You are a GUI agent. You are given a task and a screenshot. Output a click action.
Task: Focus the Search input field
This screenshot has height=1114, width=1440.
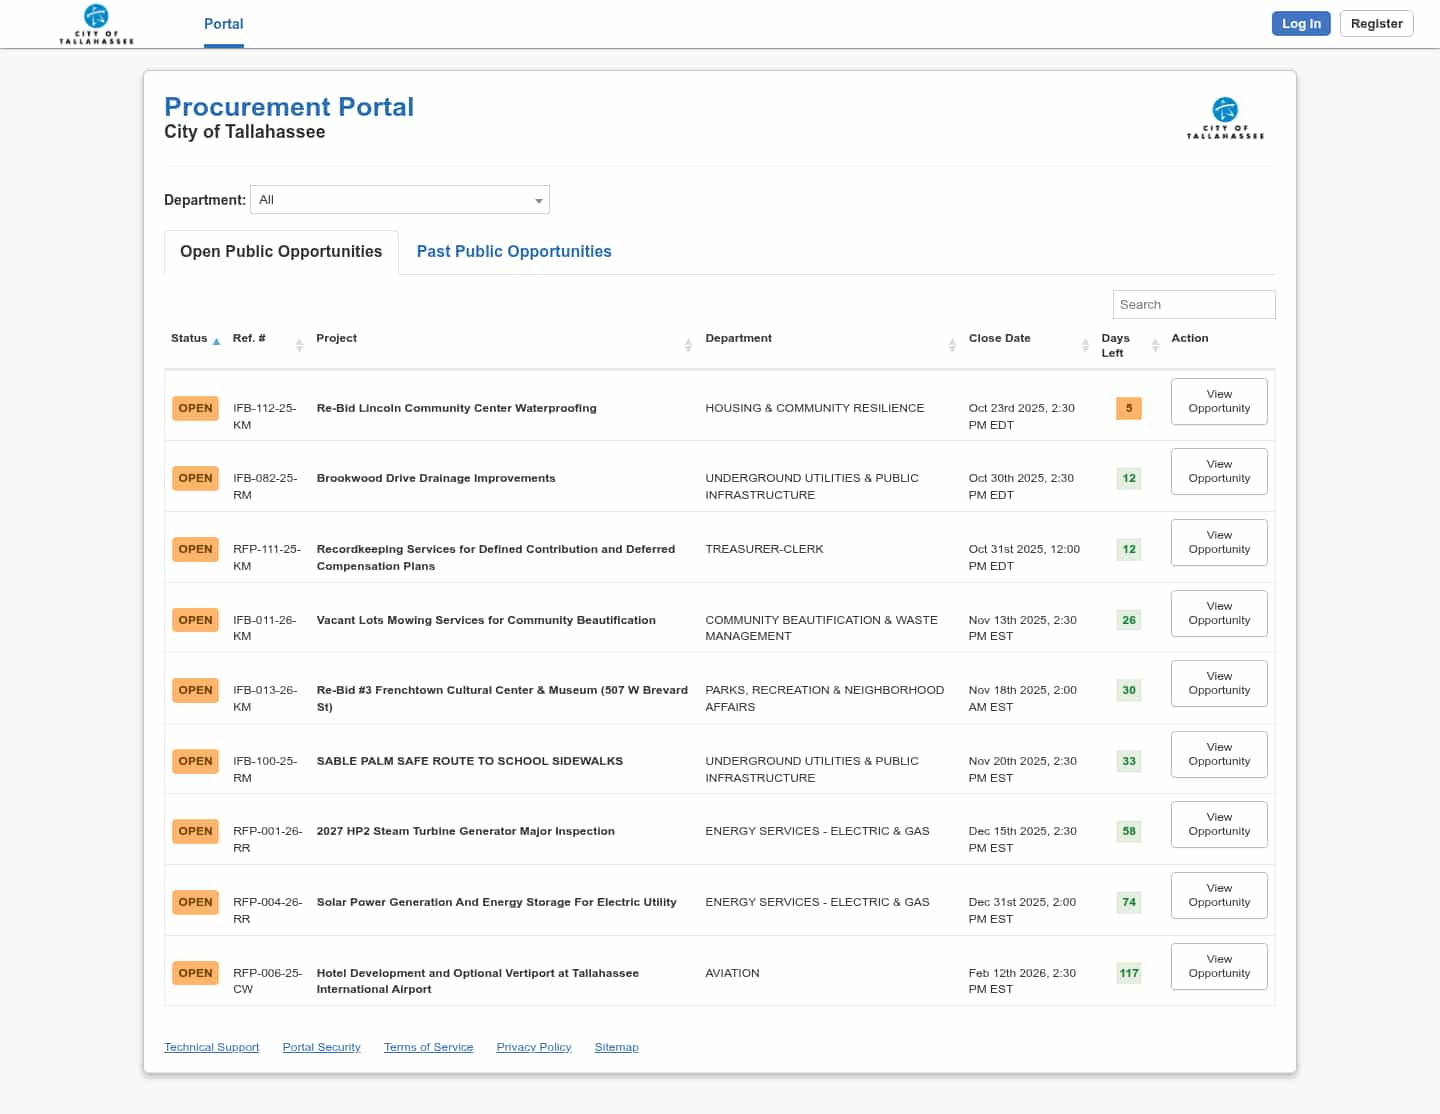1193,305
